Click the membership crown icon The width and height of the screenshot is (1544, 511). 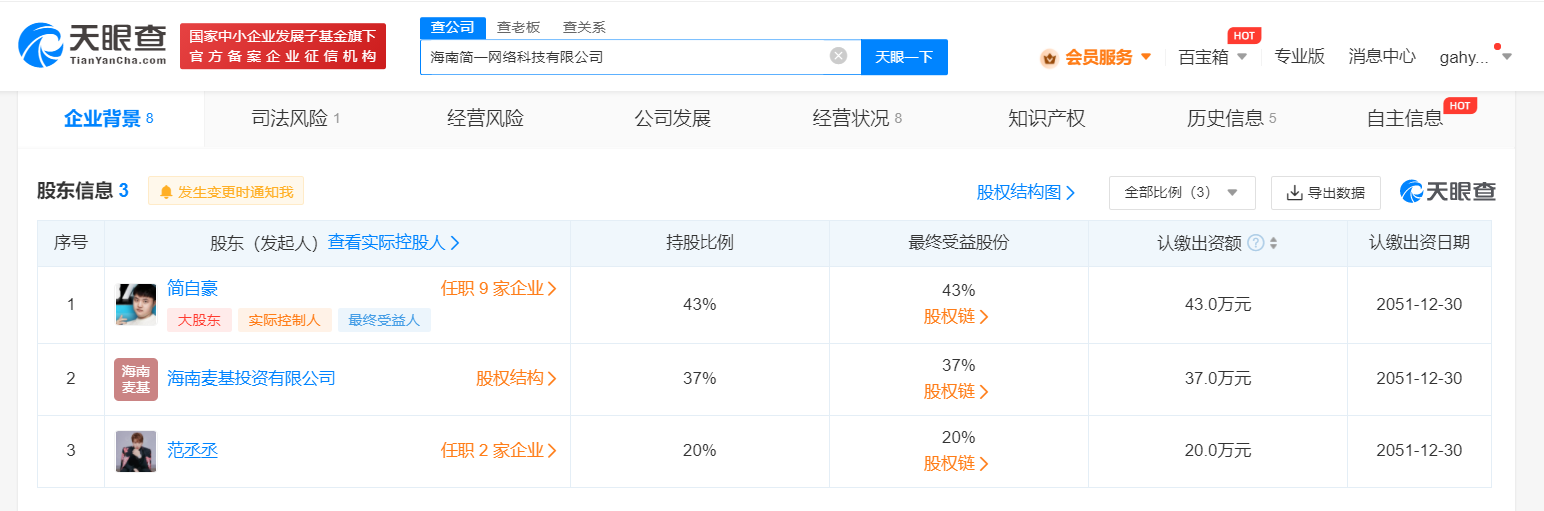(x=1049, y=58)
